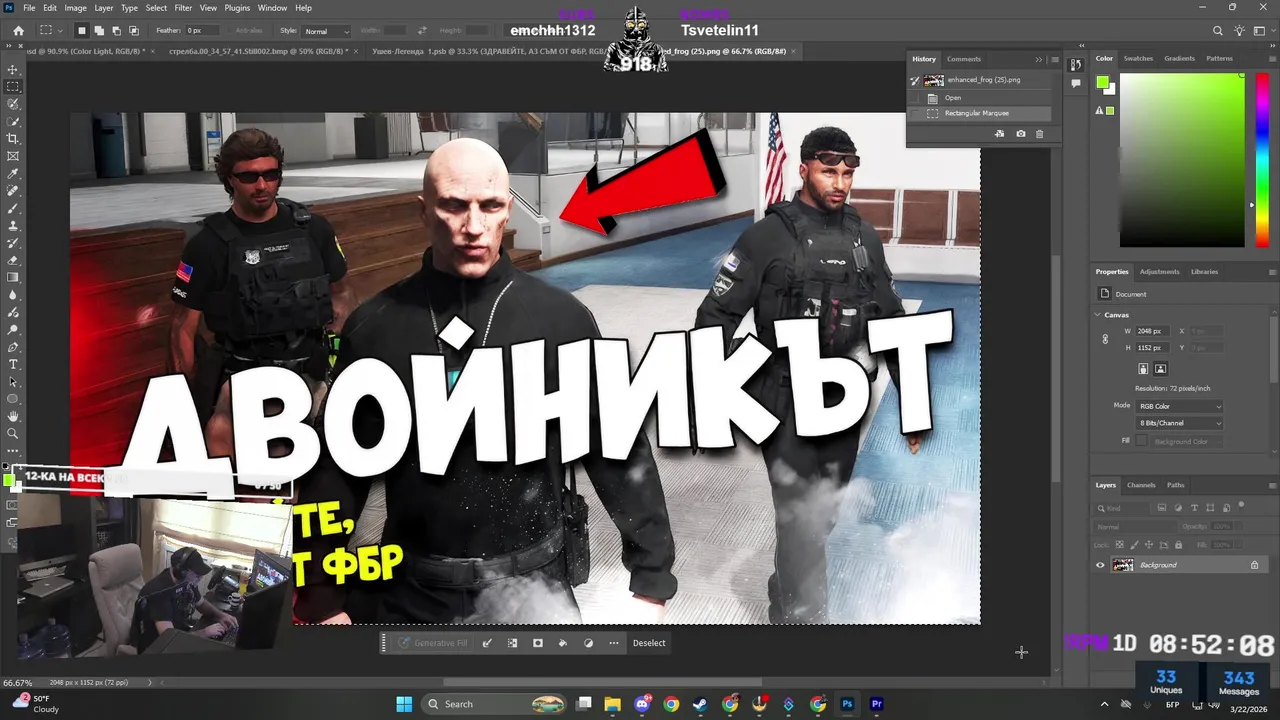Open the Style dropdown set to Normal
Image resolution: width=1280 pixels, height=720 pixels.
click(x=326, y=31)
